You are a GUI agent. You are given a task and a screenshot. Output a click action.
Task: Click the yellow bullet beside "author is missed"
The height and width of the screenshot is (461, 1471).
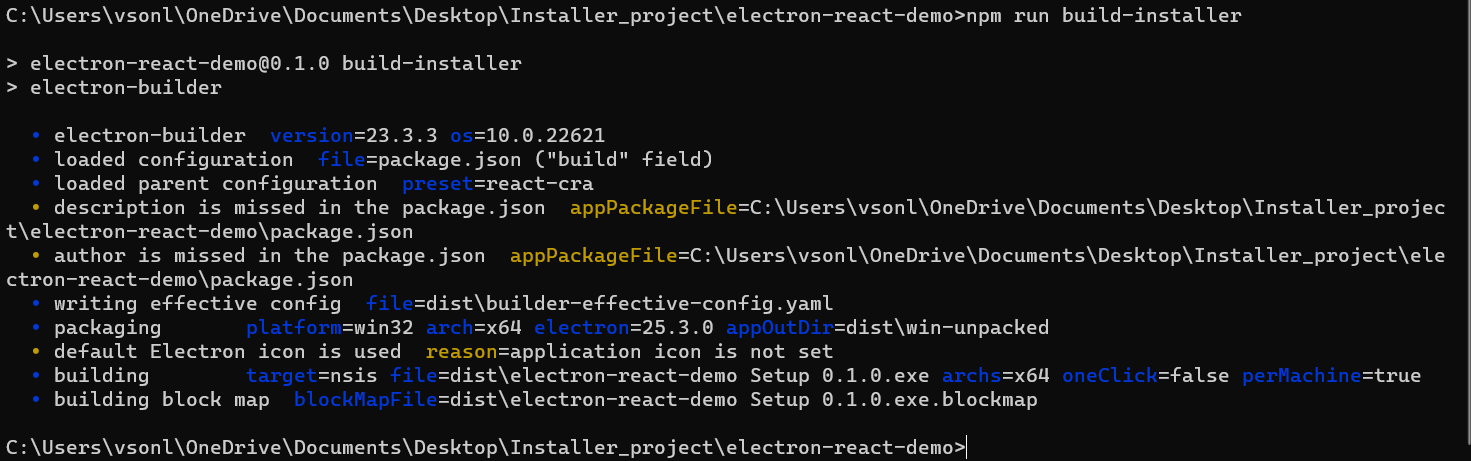pos(37,256)
